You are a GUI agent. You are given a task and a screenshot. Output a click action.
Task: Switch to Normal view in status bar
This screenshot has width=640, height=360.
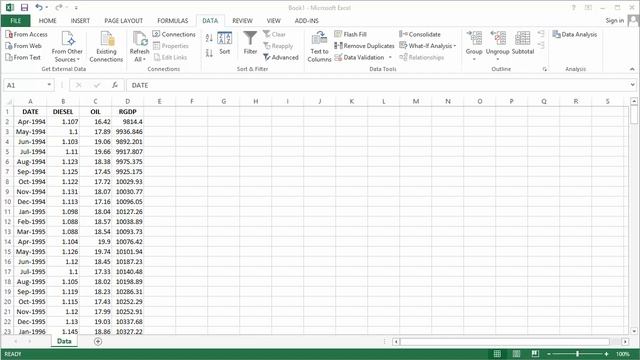(x=497, y=354)
